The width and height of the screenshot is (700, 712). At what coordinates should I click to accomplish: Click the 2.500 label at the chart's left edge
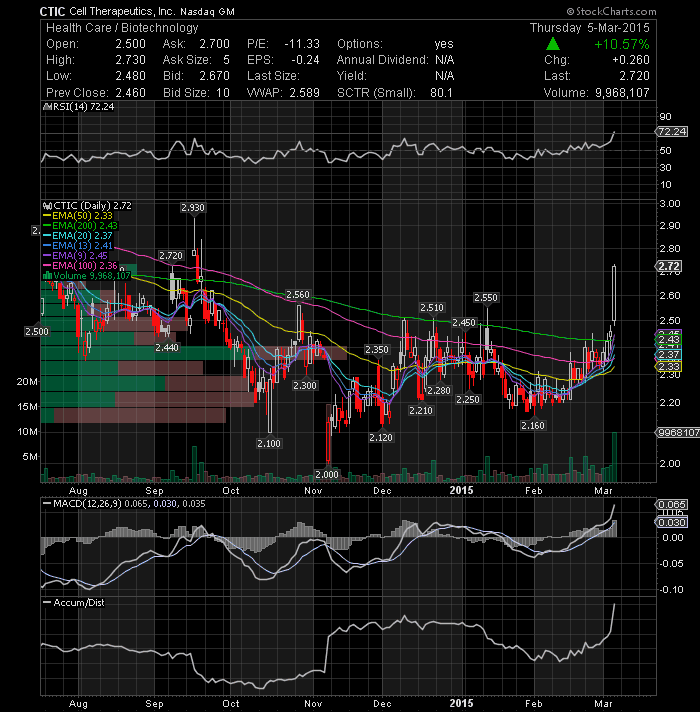coord(37,331)
